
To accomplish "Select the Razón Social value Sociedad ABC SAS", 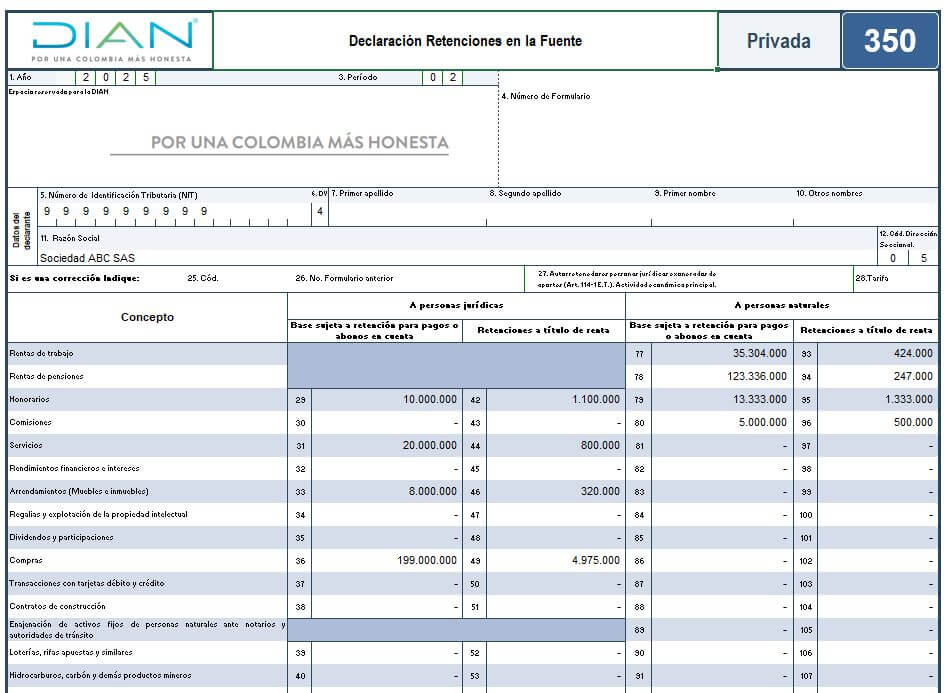I will (x=88, y=258).
